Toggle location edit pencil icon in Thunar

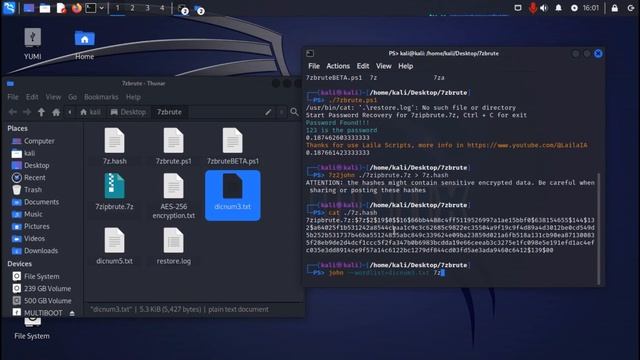268,112
